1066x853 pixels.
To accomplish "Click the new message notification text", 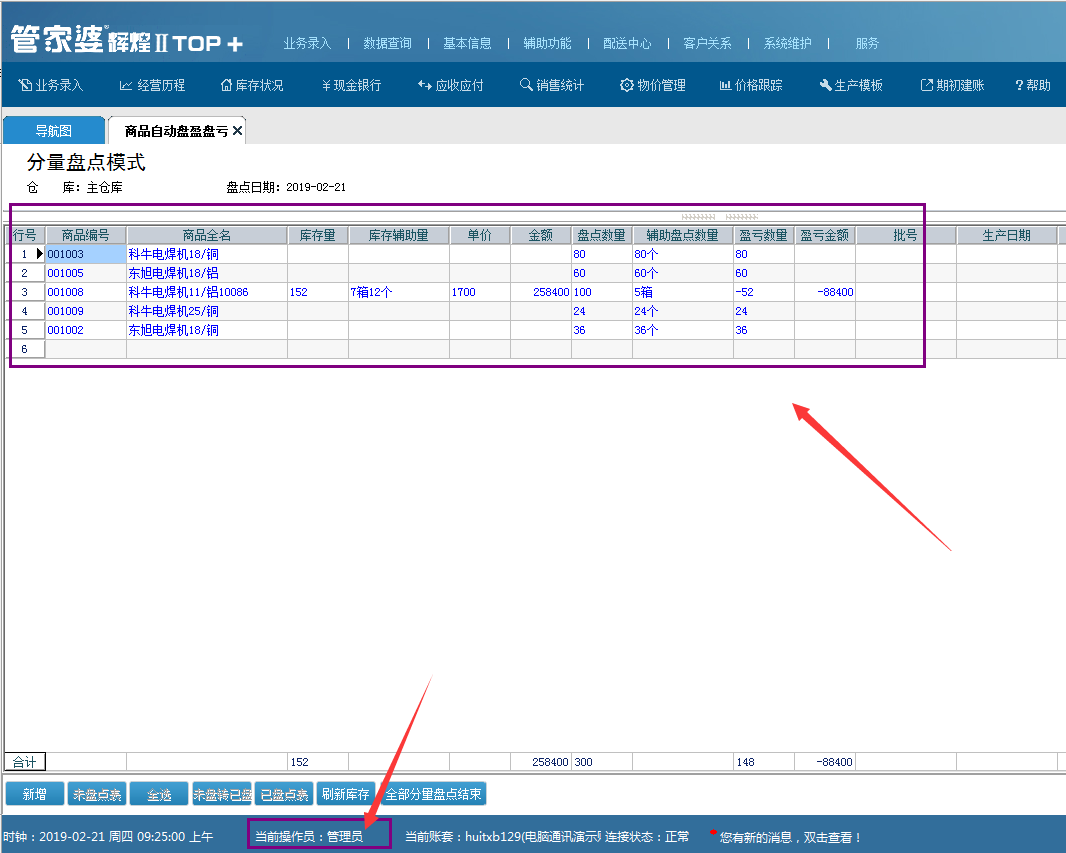I will click(790, 837).
